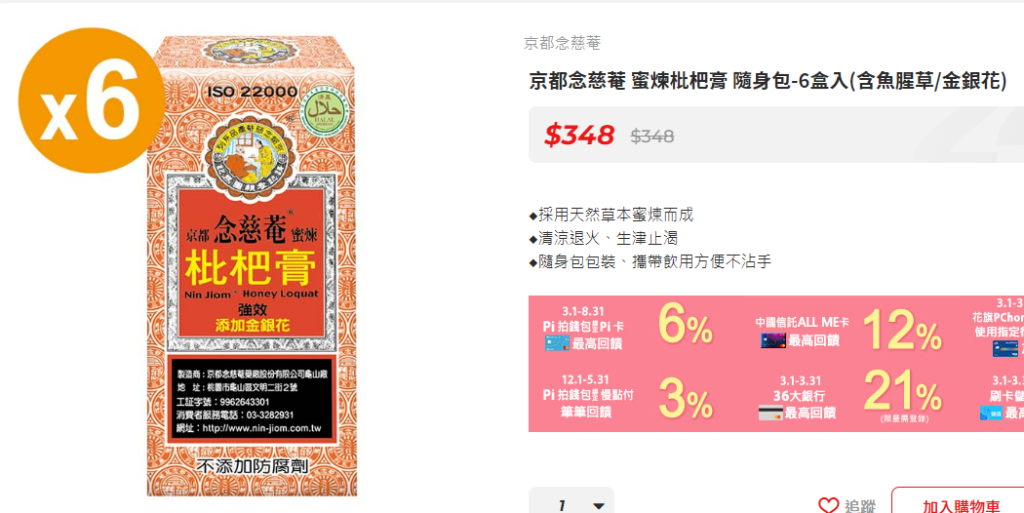The image size is (1024, 513).
Task: Click the Pi card icon in banner
Action: click(557, 343)
